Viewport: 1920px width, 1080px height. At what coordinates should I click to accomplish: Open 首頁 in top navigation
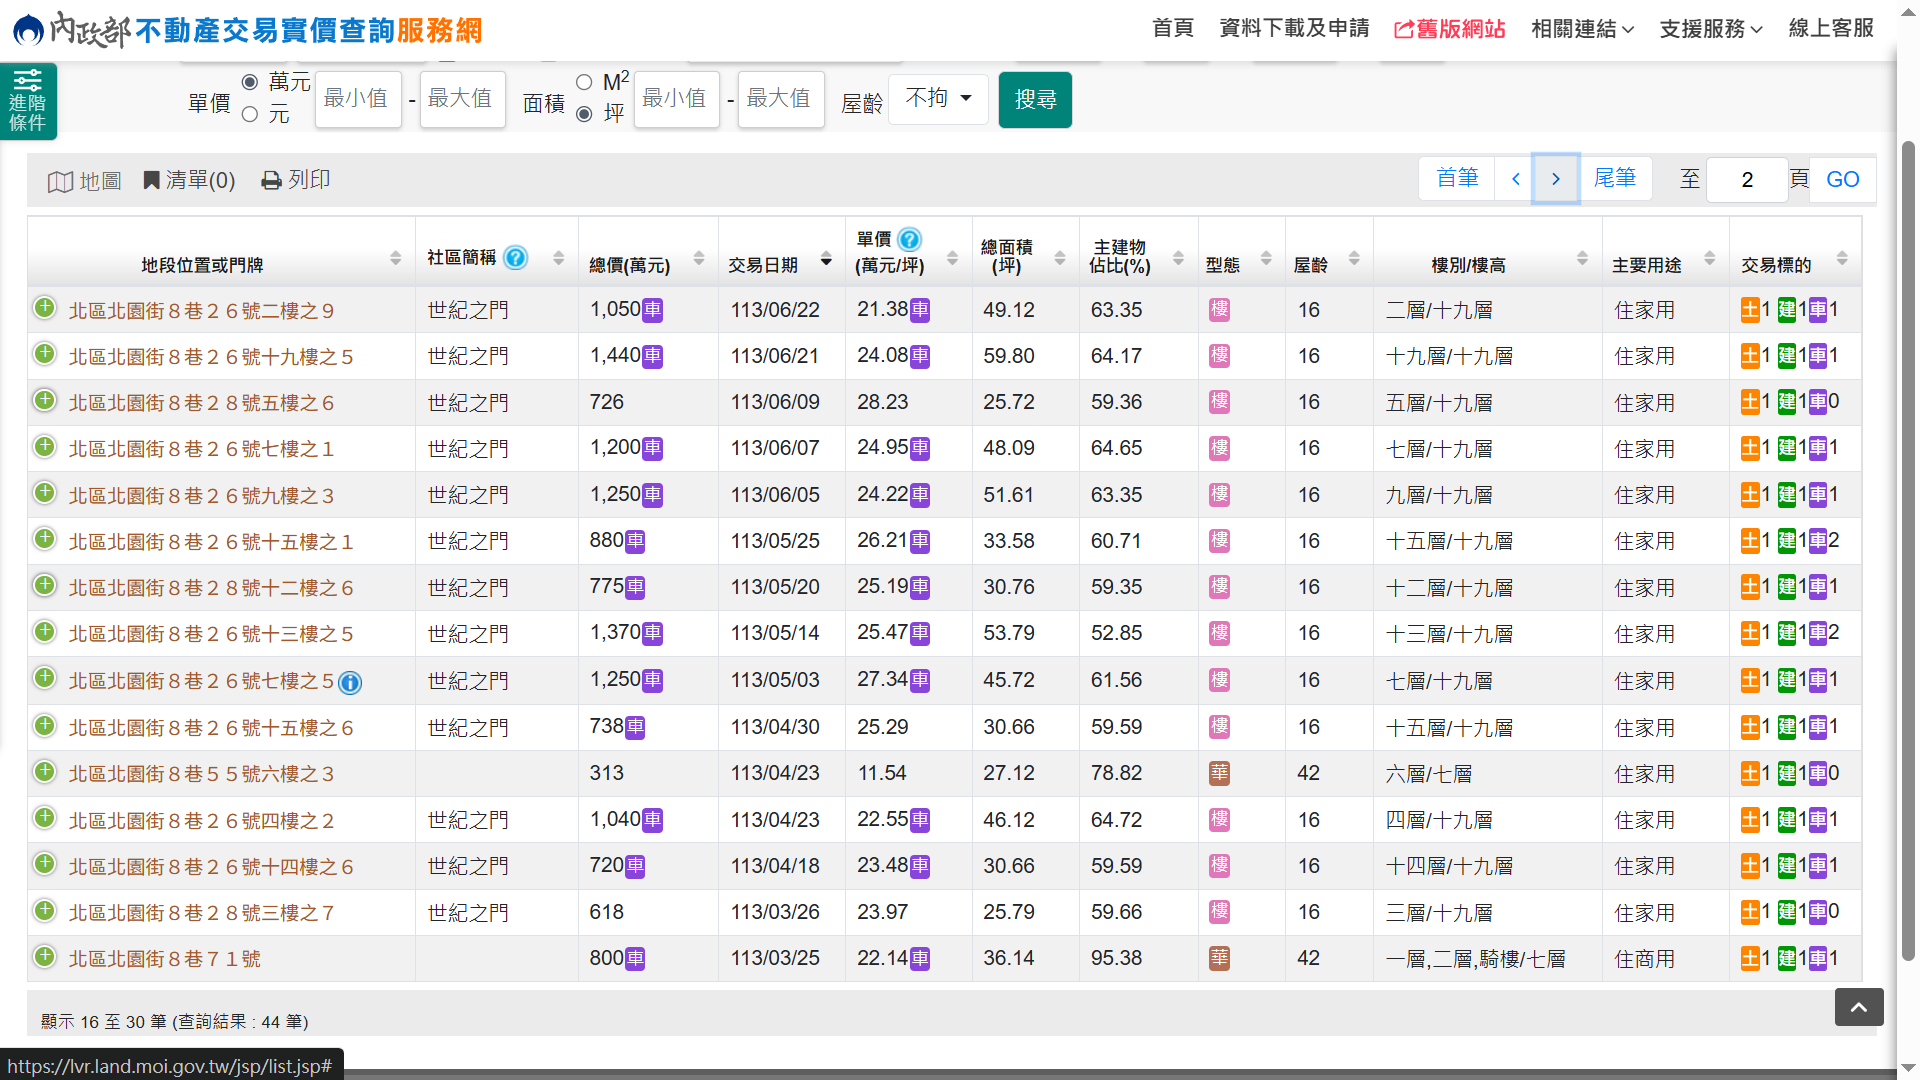(x=1172, y=28)
